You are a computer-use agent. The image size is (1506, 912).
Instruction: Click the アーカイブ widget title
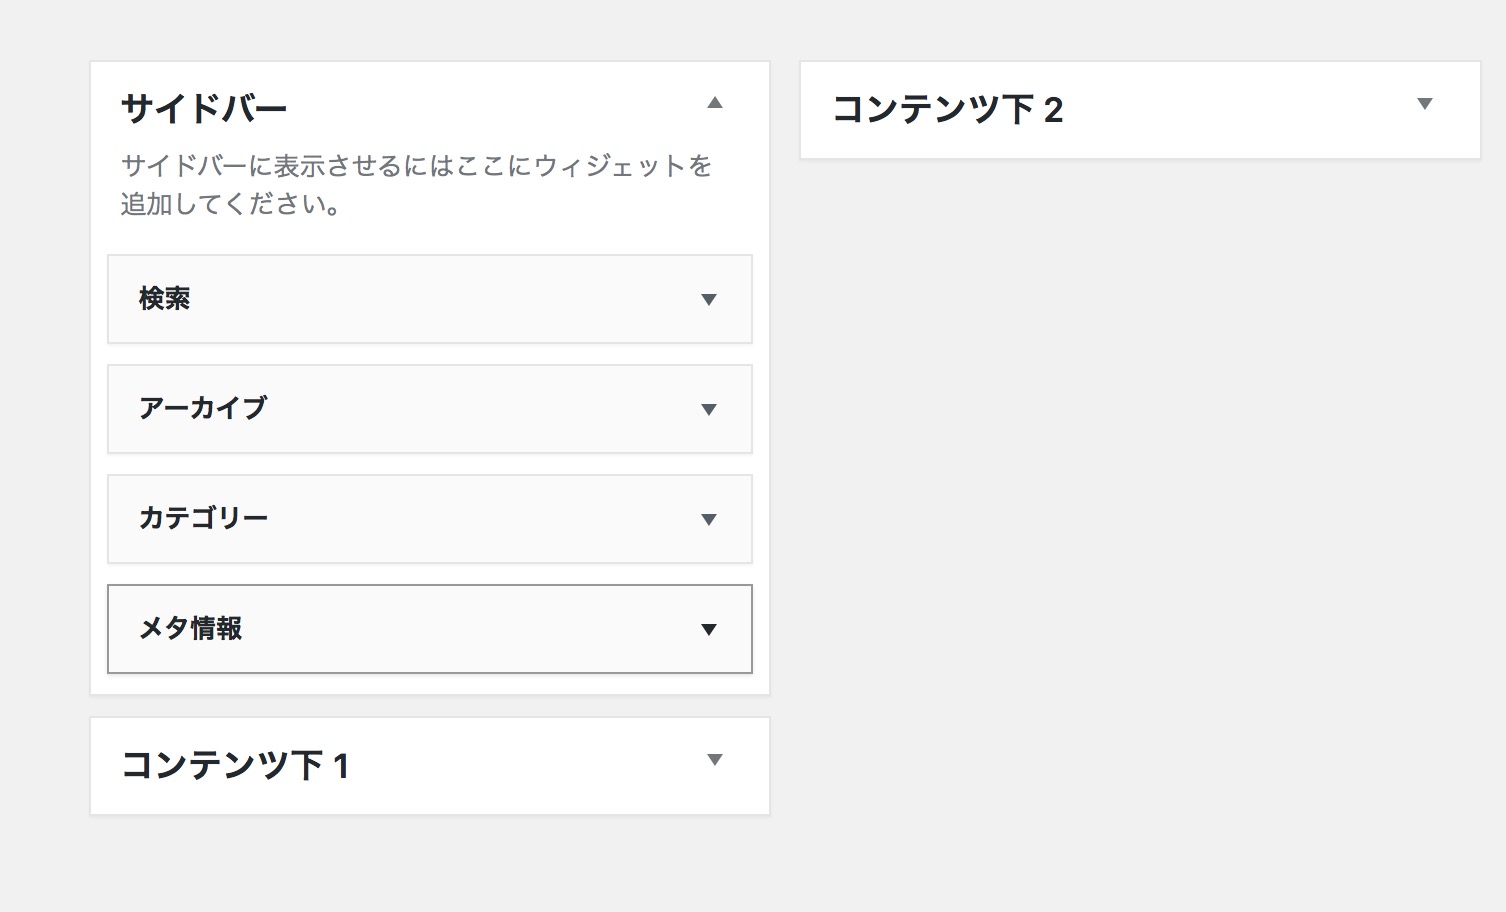tap(203, 408)
